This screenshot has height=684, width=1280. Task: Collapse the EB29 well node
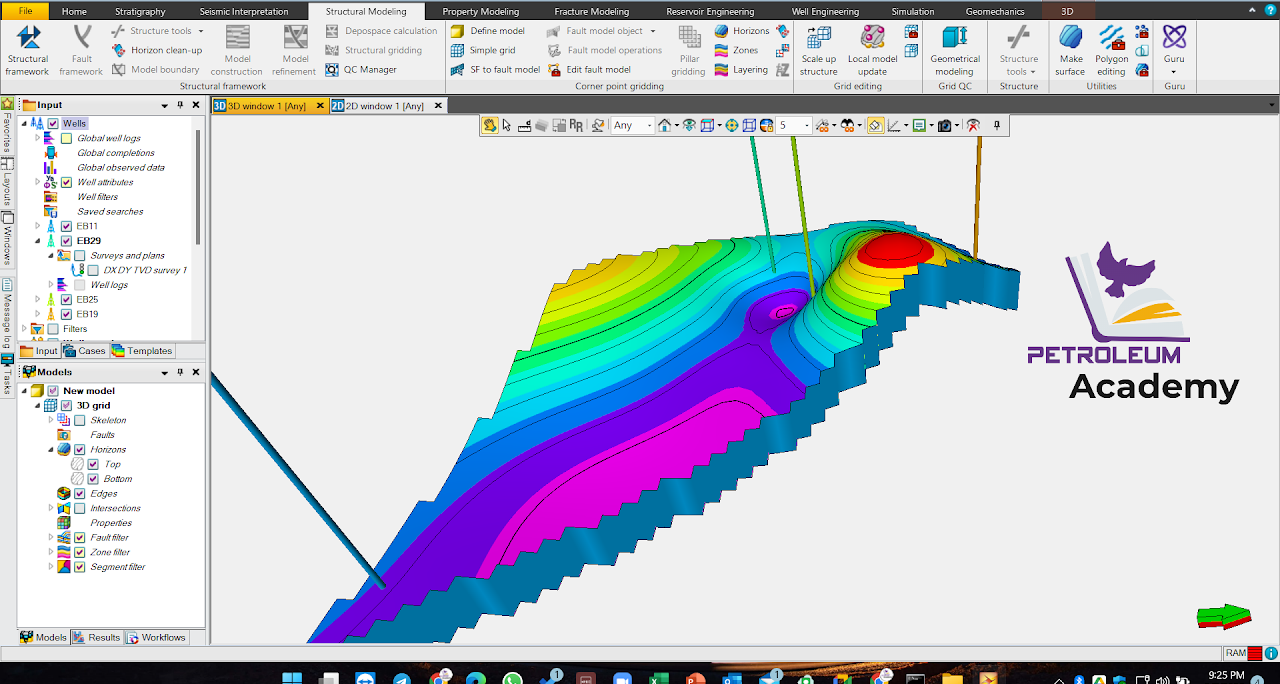tap(38, 241)
